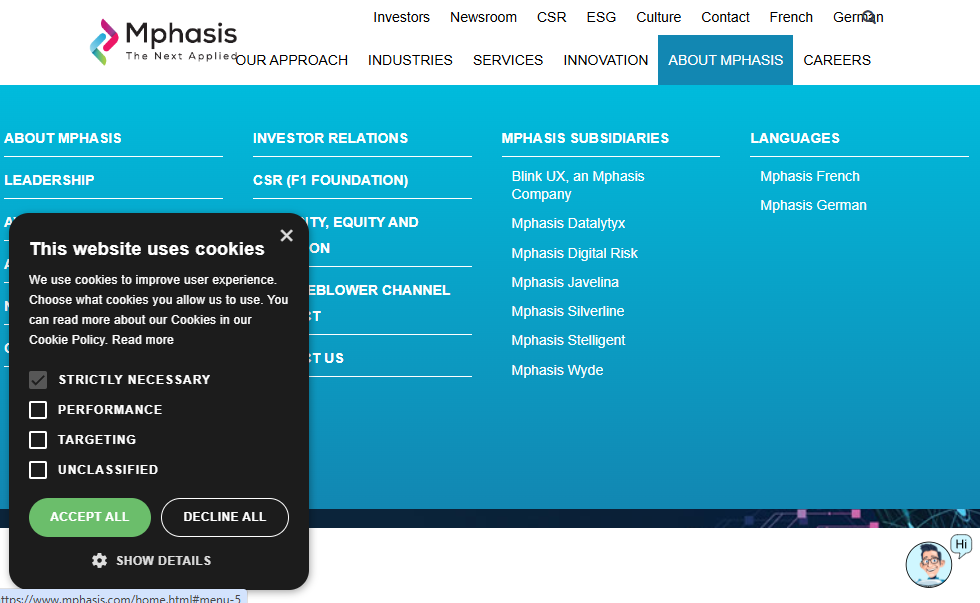Enable the Performance cookies checkbox
The height and width of the screenshot is (603, 980).
point(38,410)
